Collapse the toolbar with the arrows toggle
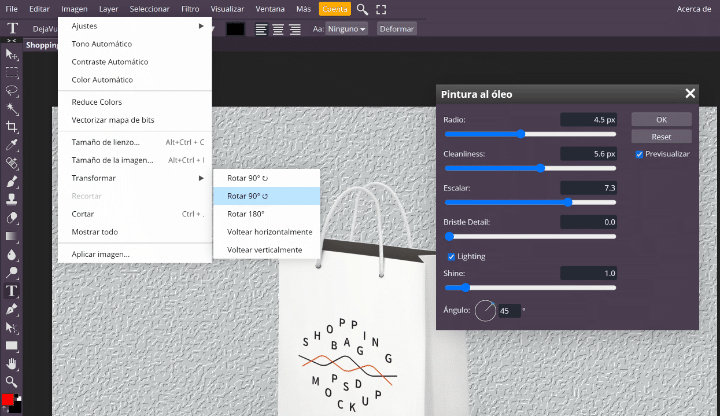The height and width of the screenshot is (416, 720). 11,40
